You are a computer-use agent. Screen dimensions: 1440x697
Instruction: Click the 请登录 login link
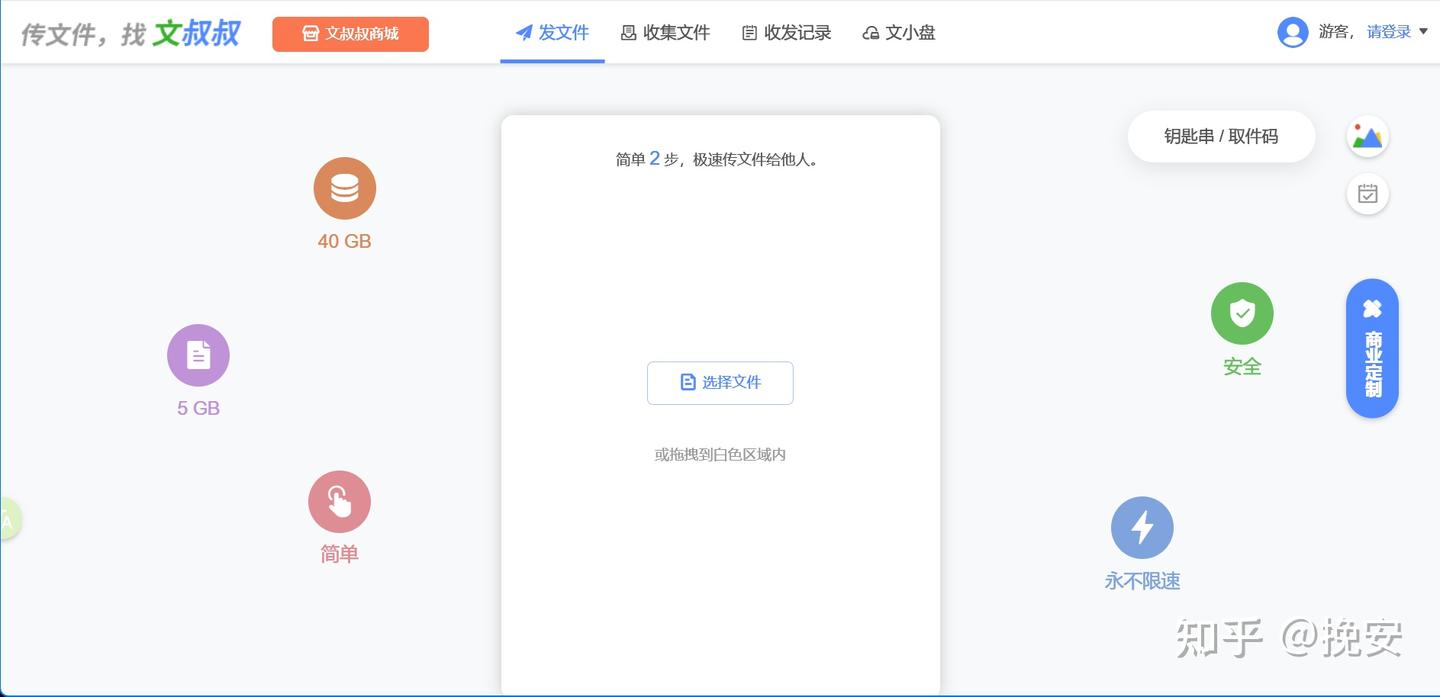1389,32
